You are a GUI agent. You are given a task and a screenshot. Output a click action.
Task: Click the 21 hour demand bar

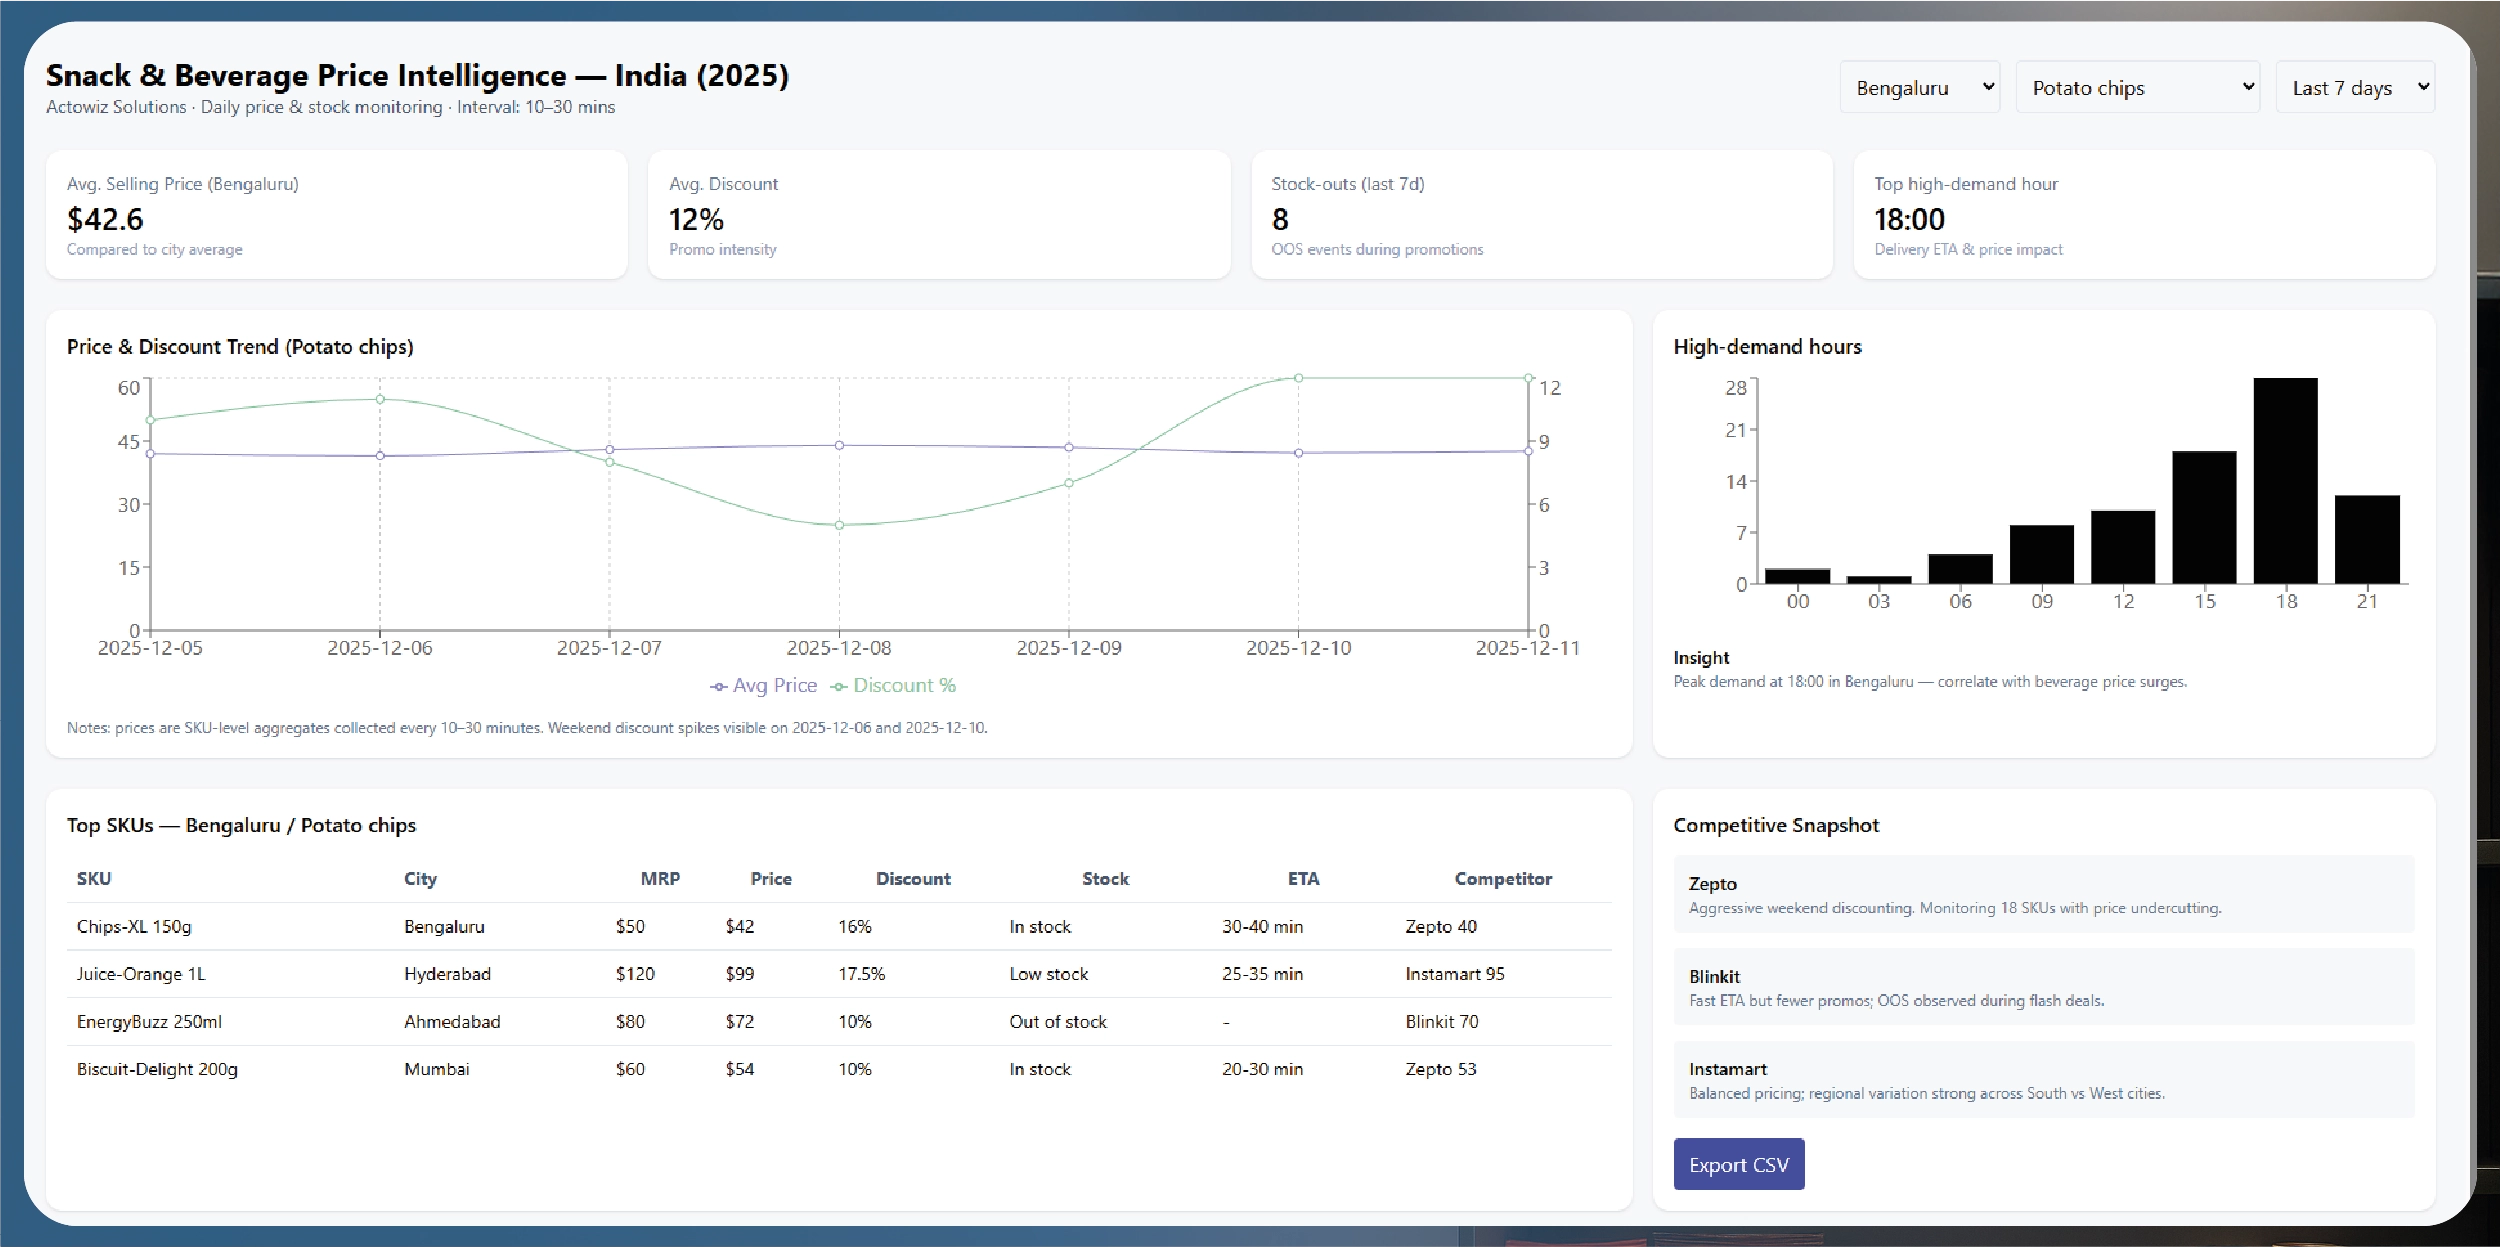[2366, 539]
